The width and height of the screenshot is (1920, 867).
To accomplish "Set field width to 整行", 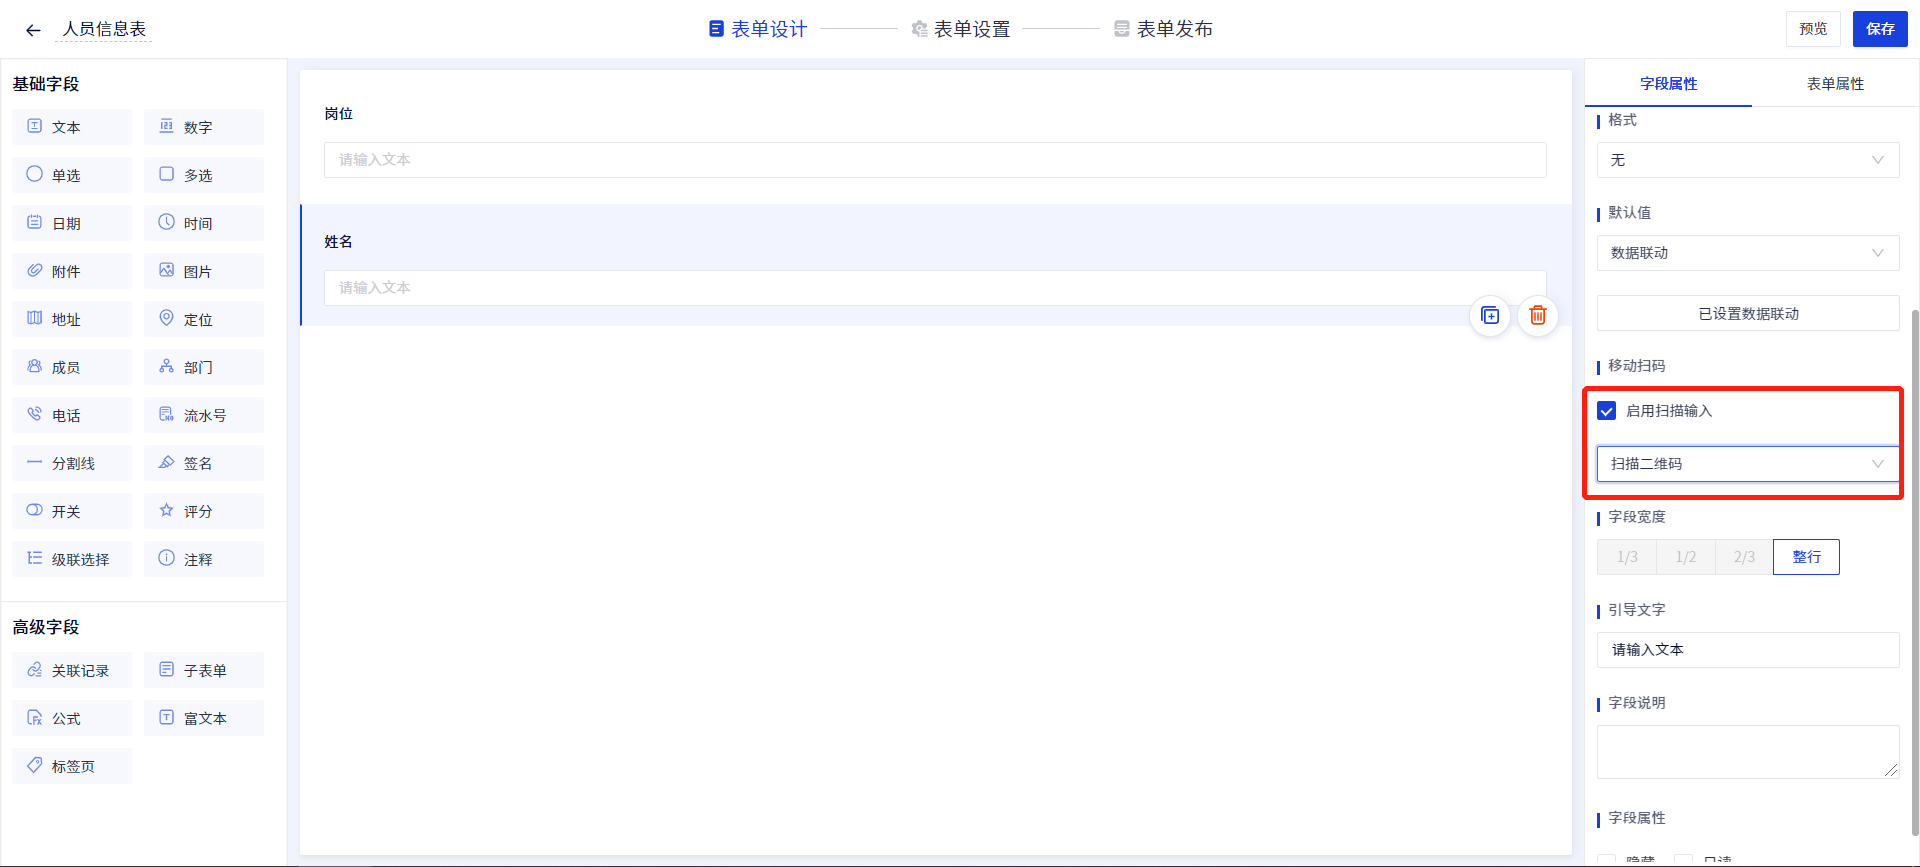I will [x=1806, y=557].
